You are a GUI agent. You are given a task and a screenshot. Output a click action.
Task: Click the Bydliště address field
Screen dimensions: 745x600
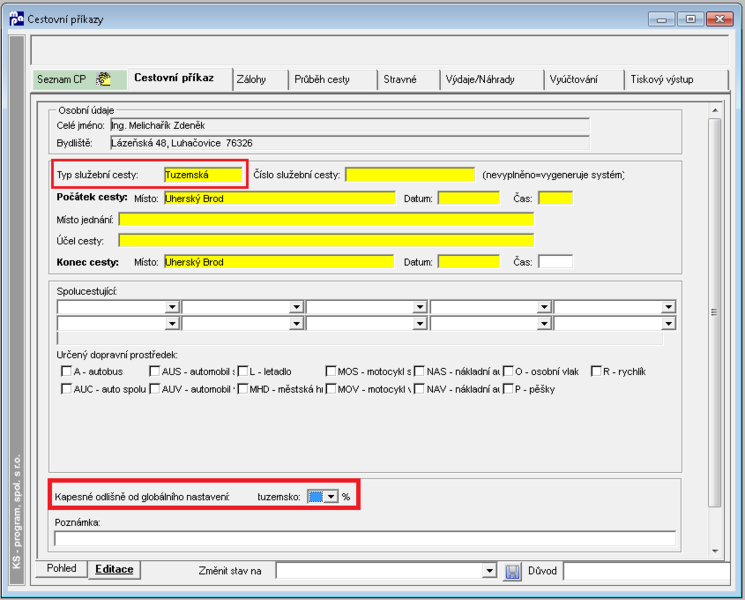pyautogui.click(x=350, y=143)
